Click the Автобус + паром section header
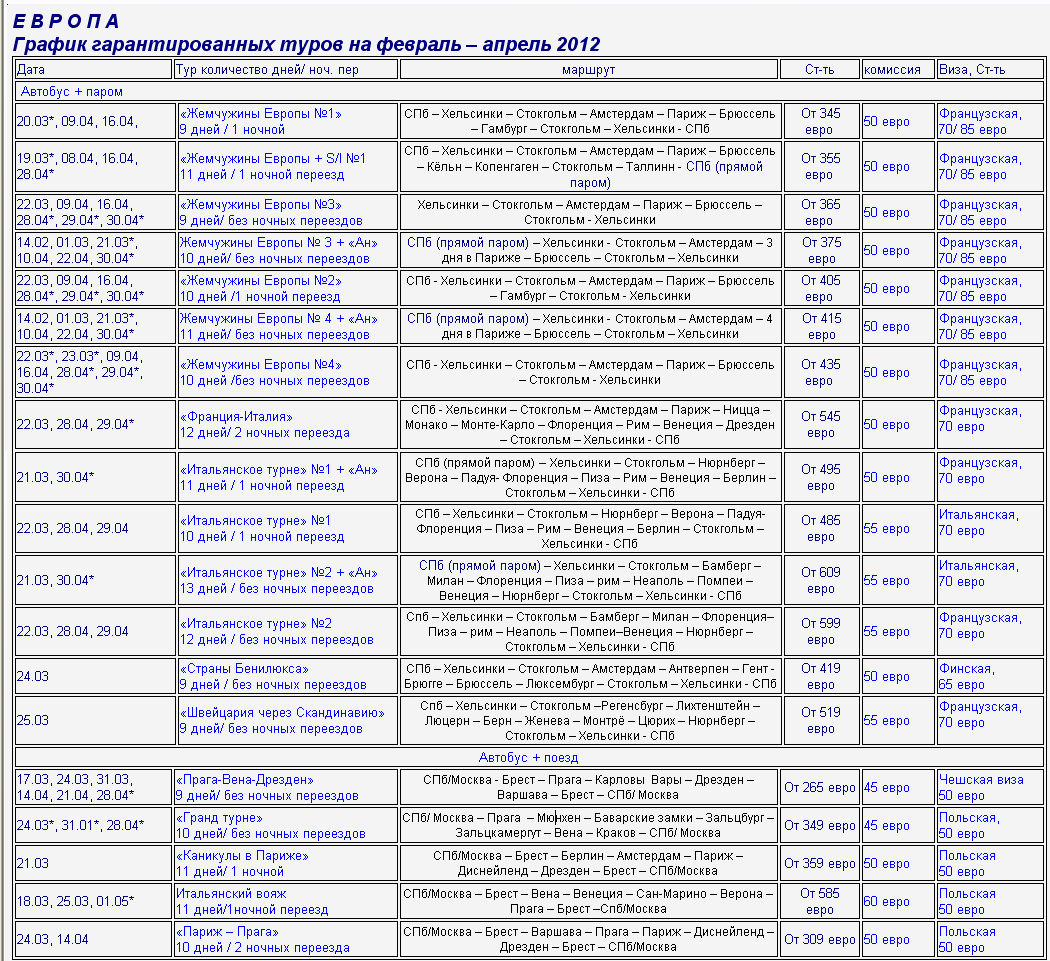The width and height of the screenshot is (1050, 961). 72,92
